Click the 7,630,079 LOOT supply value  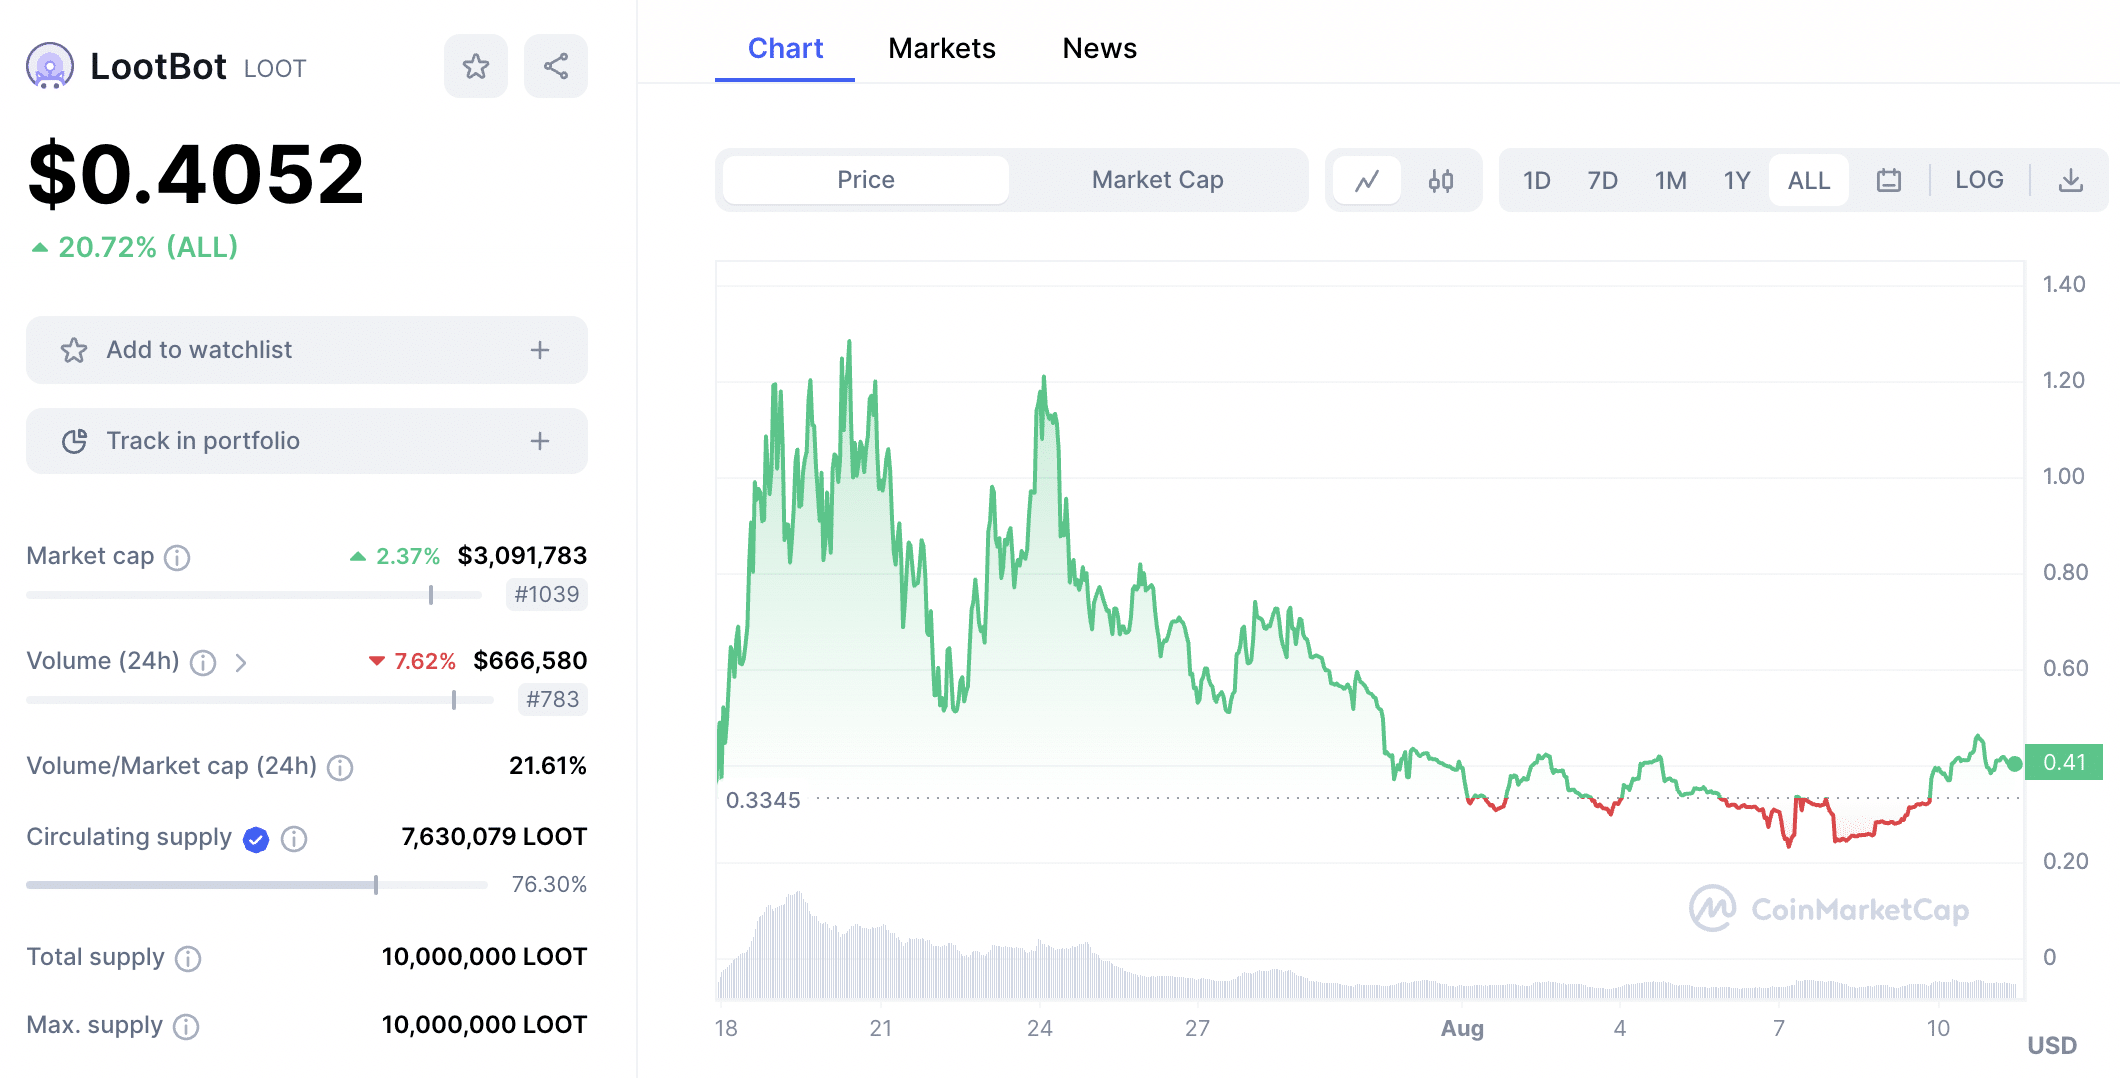point(494,837)
